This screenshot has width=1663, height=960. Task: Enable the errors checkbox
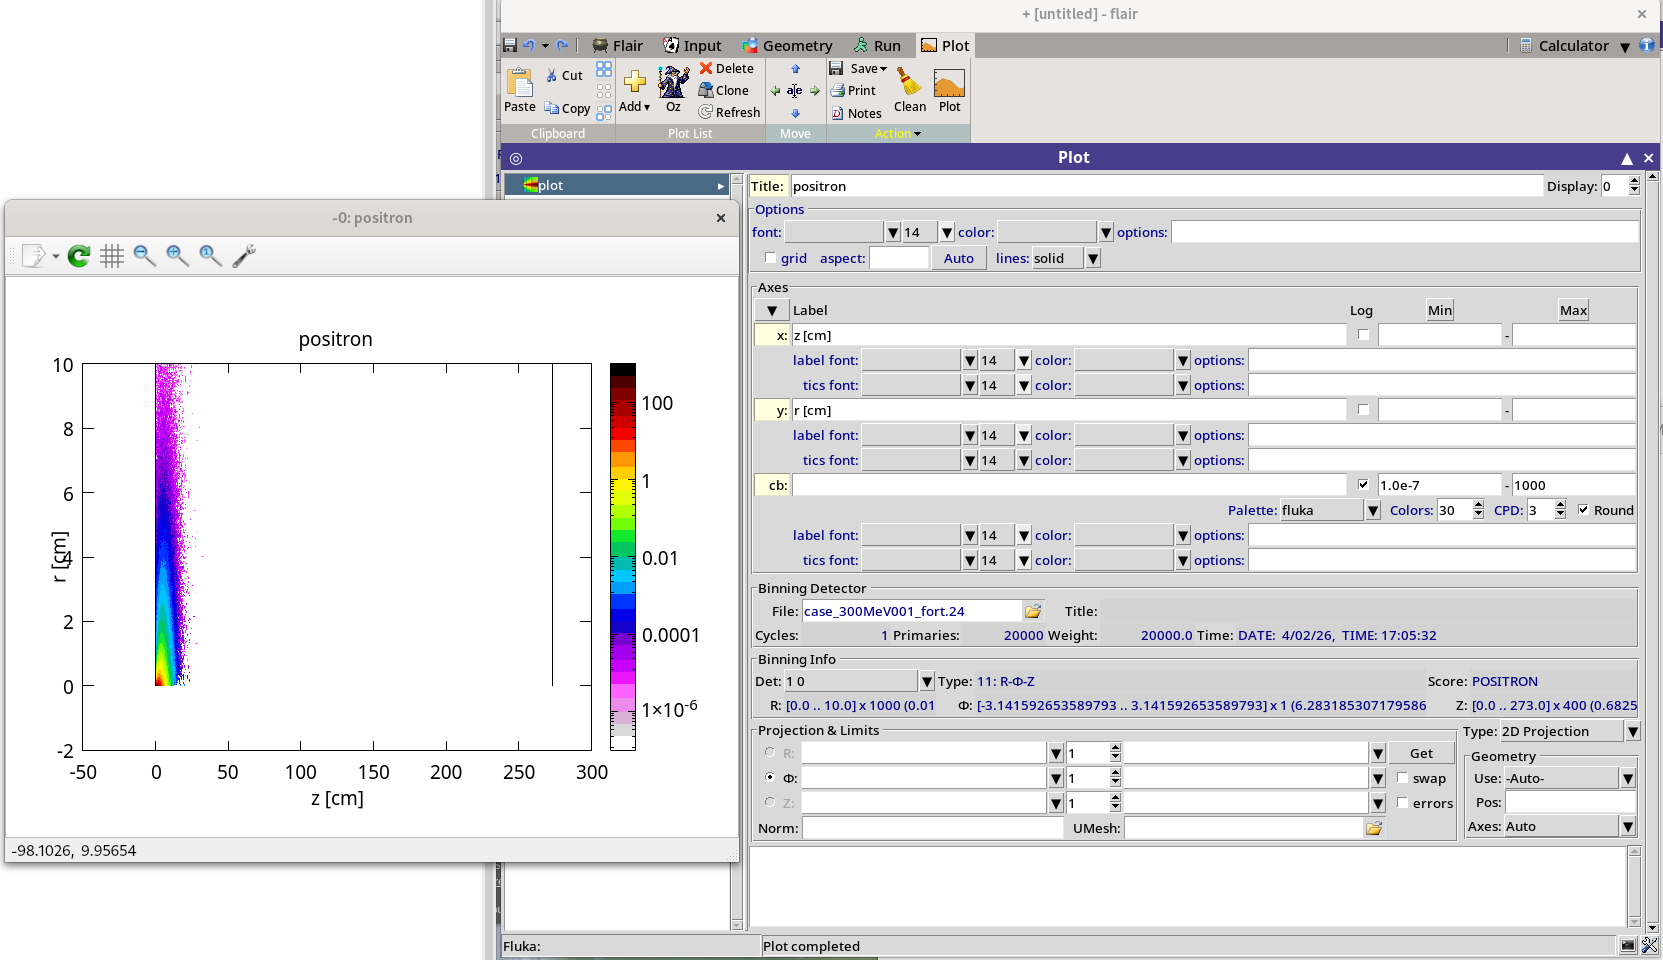pyautogui.click(x=1403, y=803)
